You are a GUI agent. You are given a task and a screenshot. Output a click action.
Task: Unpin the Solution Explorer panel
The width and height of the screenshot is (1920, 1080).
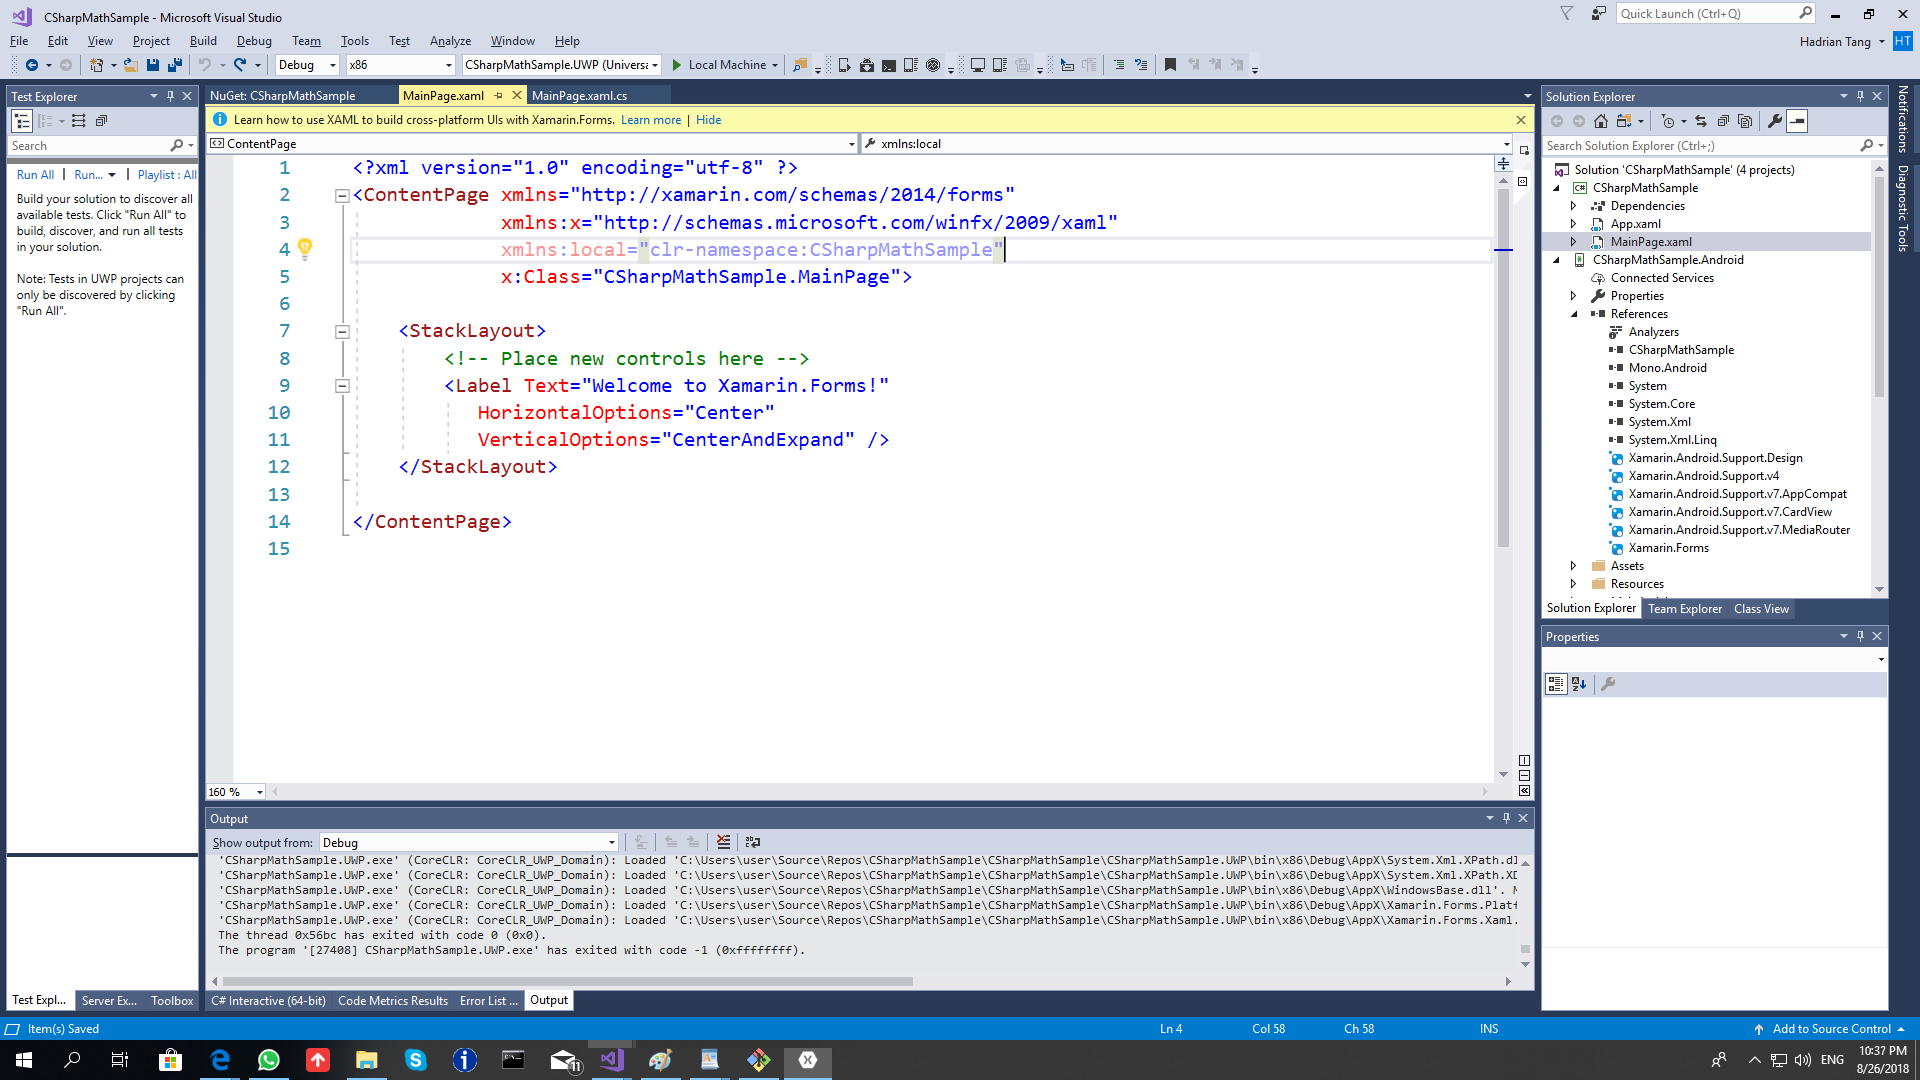(1861, 95)
